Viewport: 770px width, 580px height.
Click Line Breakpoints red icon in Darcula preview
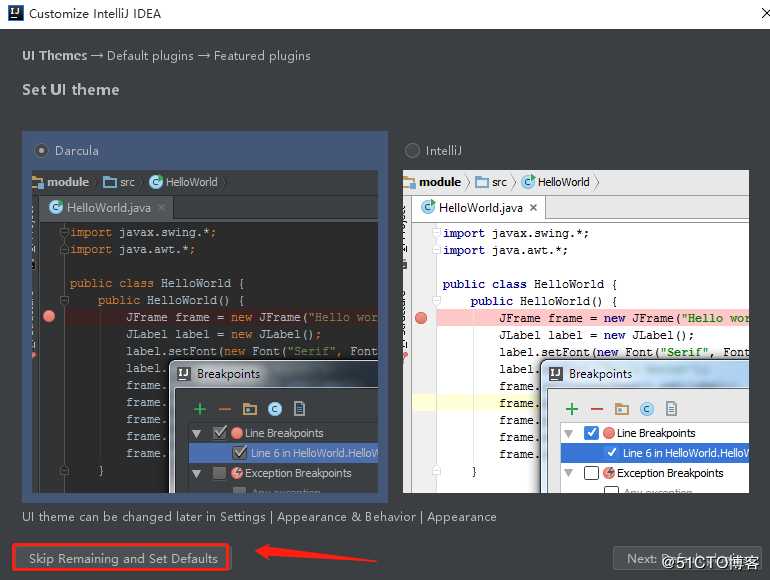(237, 433)
